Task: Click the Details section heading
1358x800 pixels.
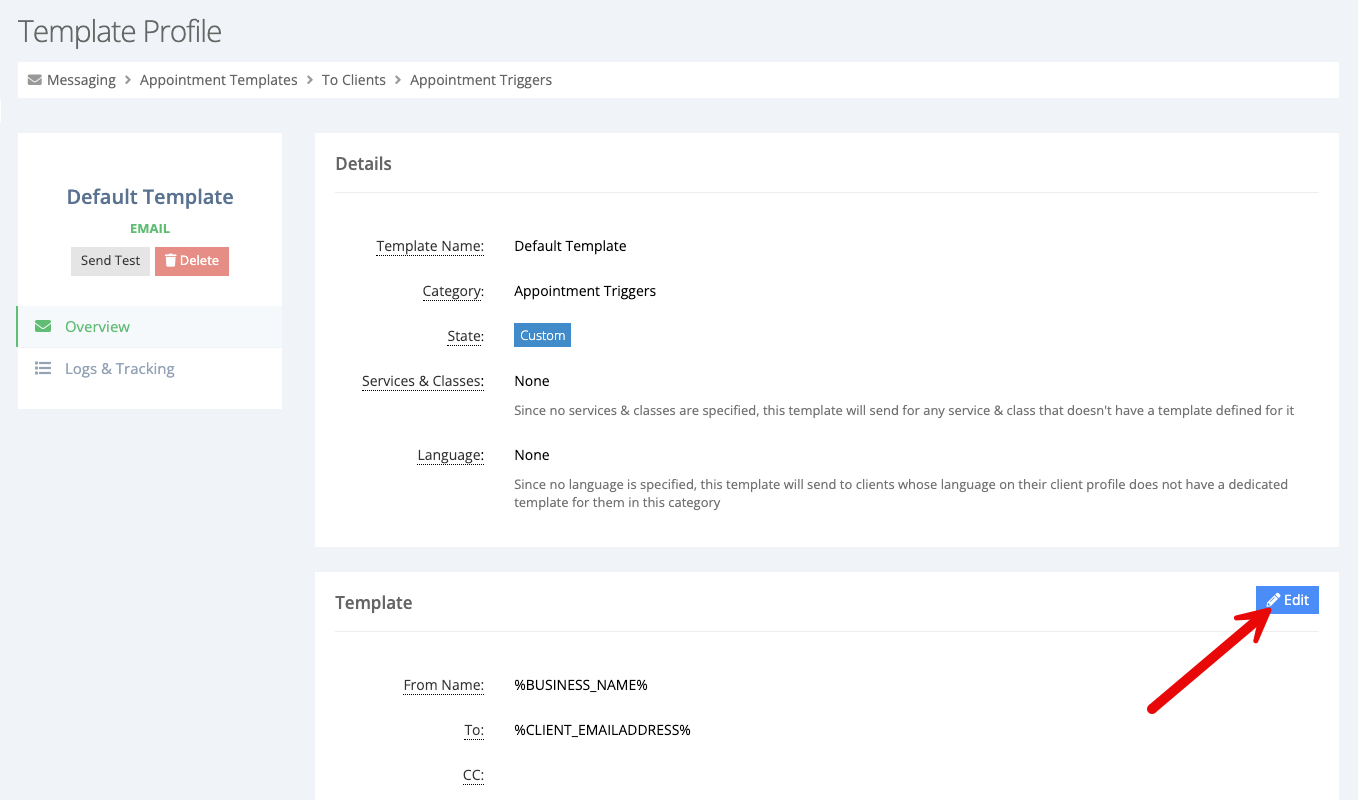Action: click(x=364, y=164)
